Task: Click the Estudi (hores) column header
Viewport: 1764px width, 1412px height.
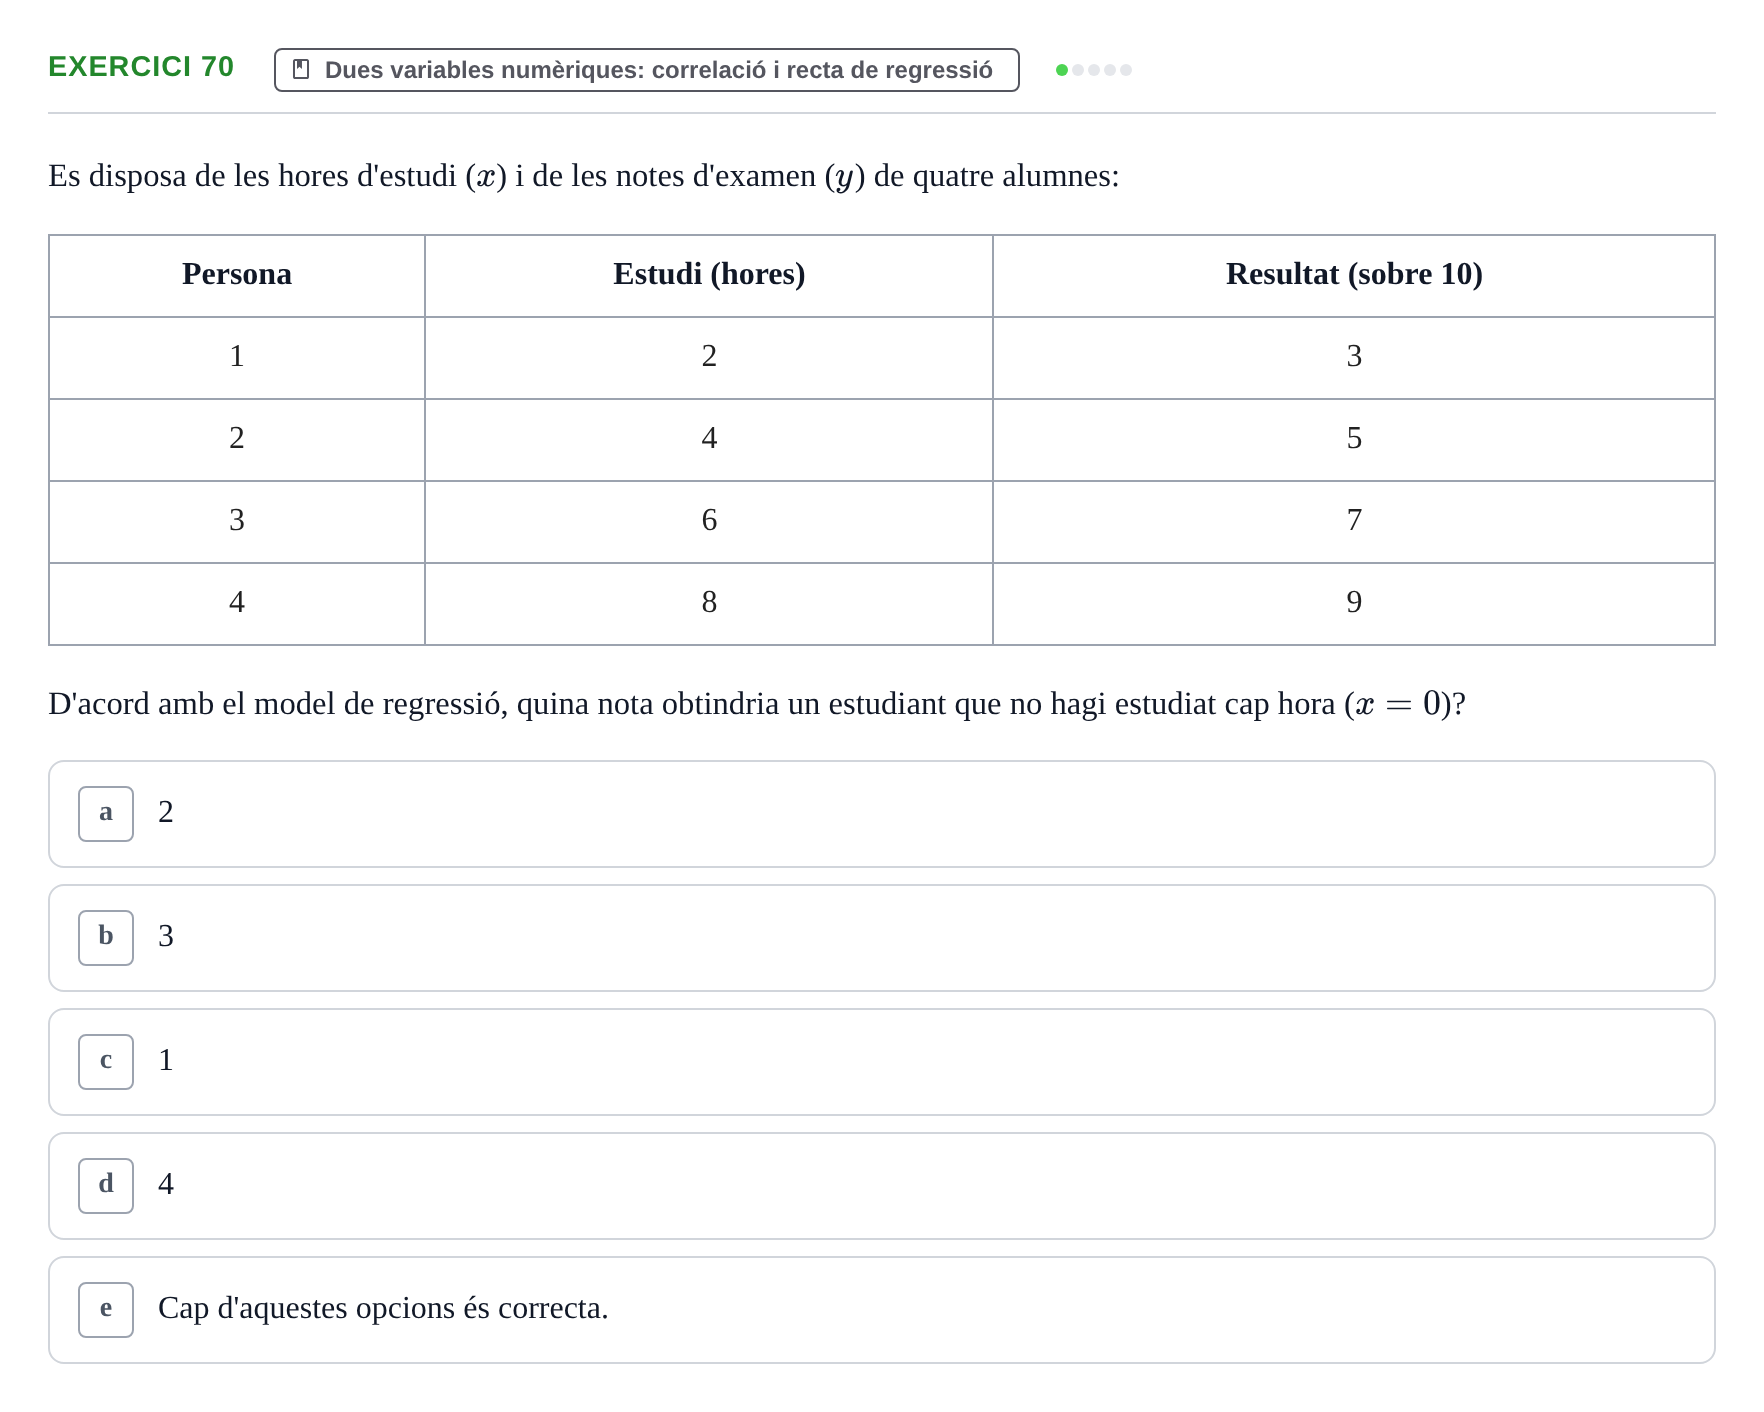Action: click(x=709, y=276)
